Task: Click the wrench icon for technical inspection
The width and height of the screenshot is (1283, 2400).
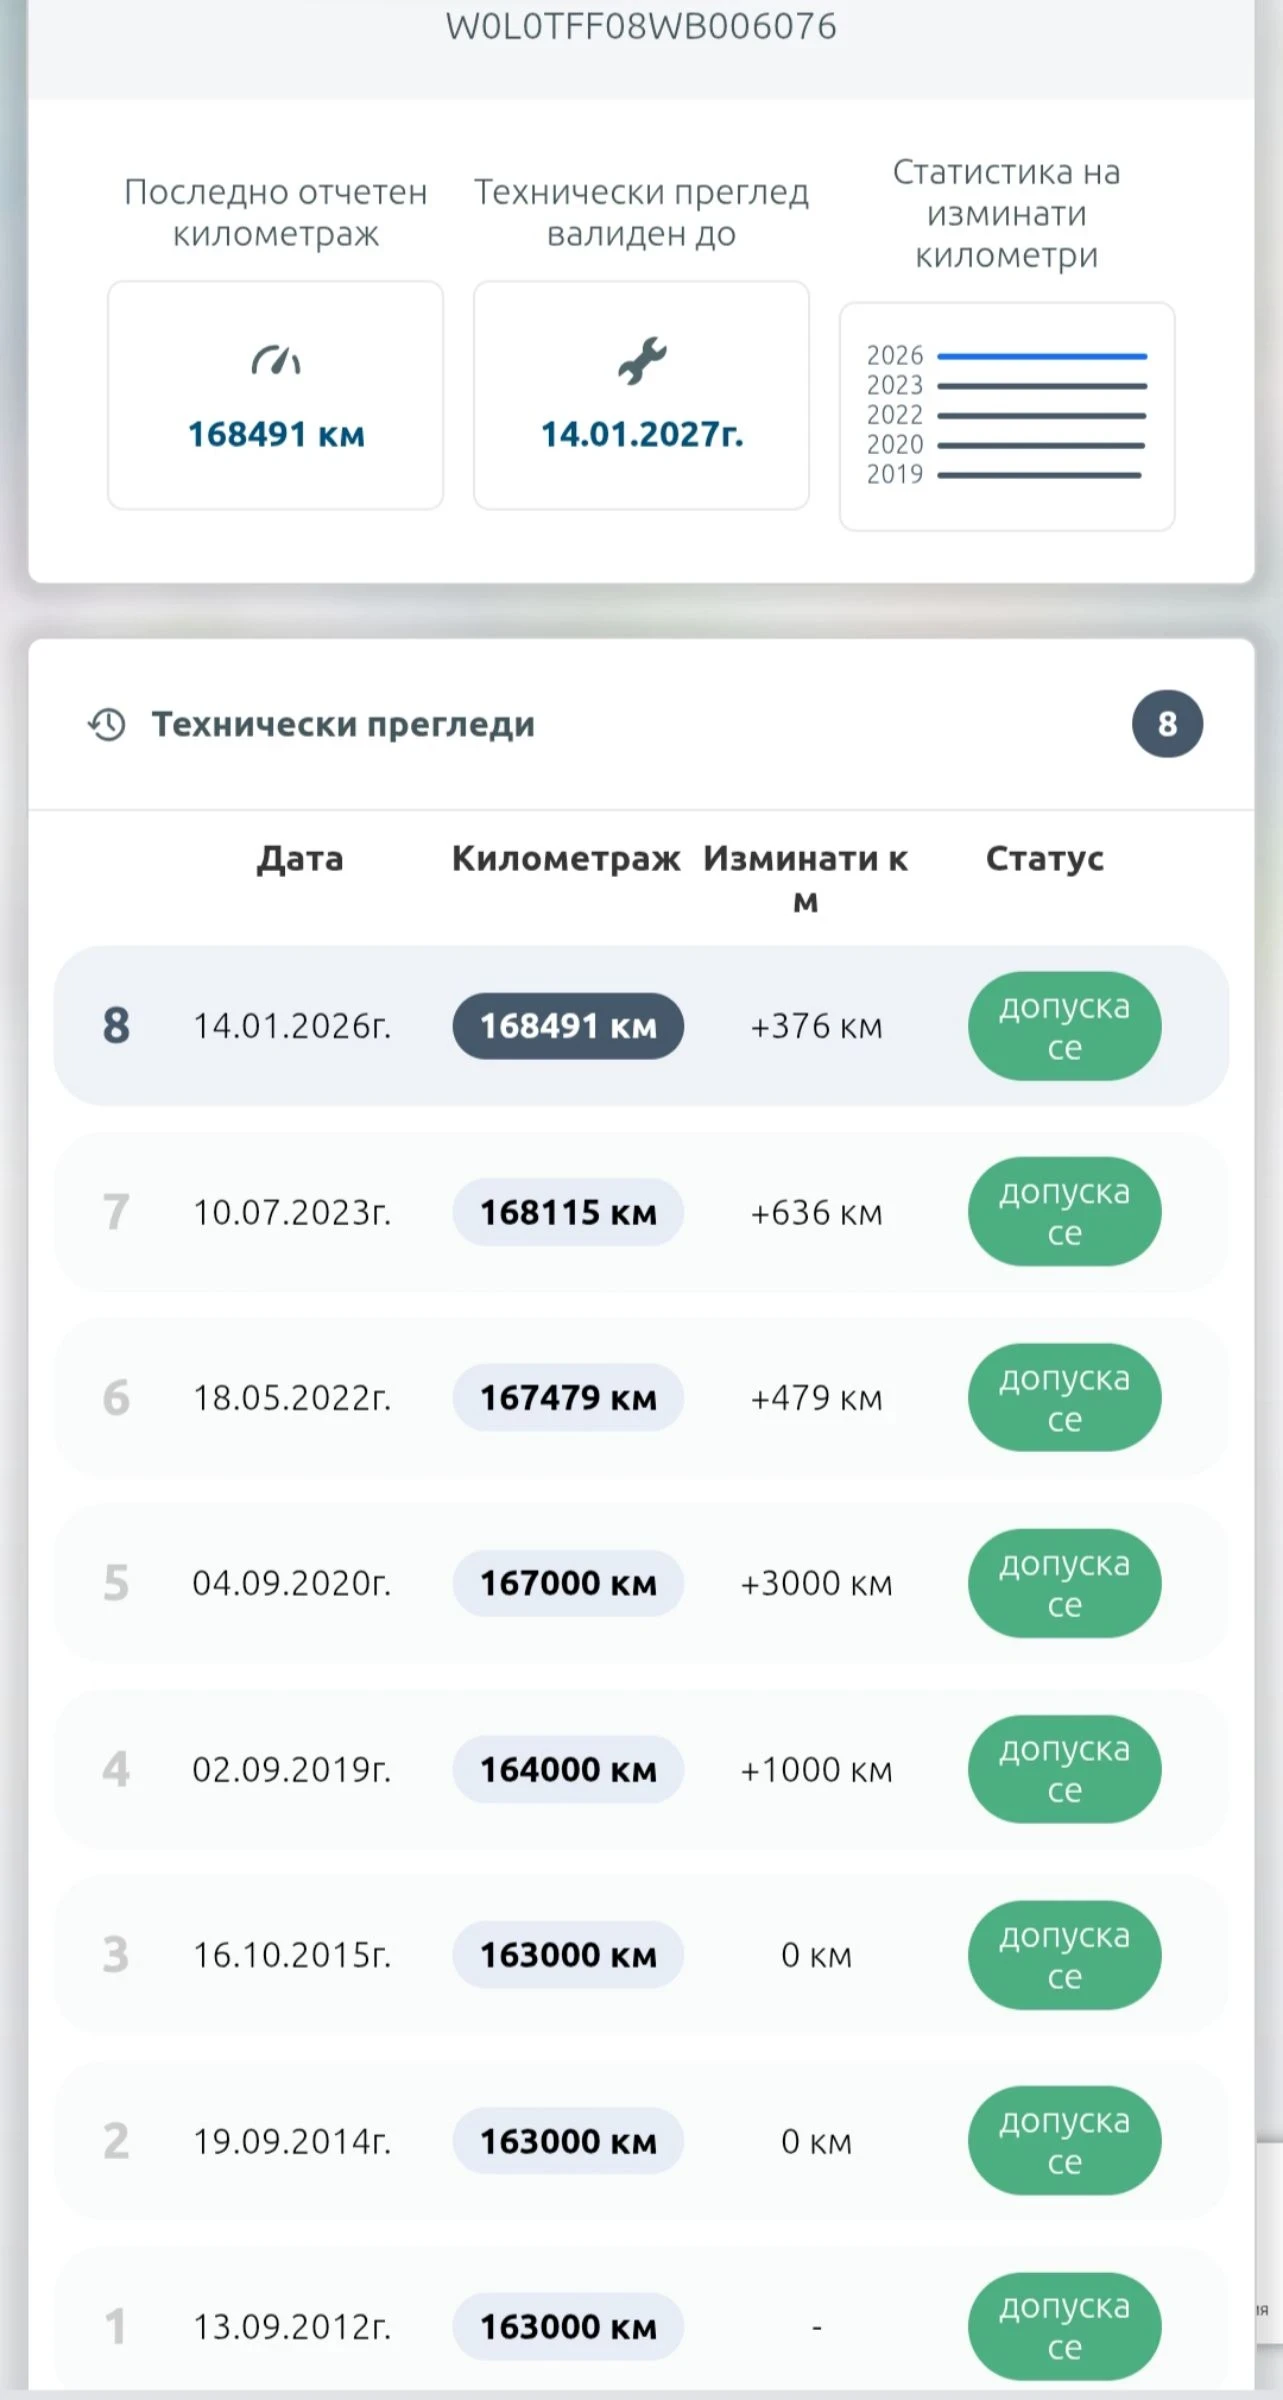Action: click(x=641, y=361)
